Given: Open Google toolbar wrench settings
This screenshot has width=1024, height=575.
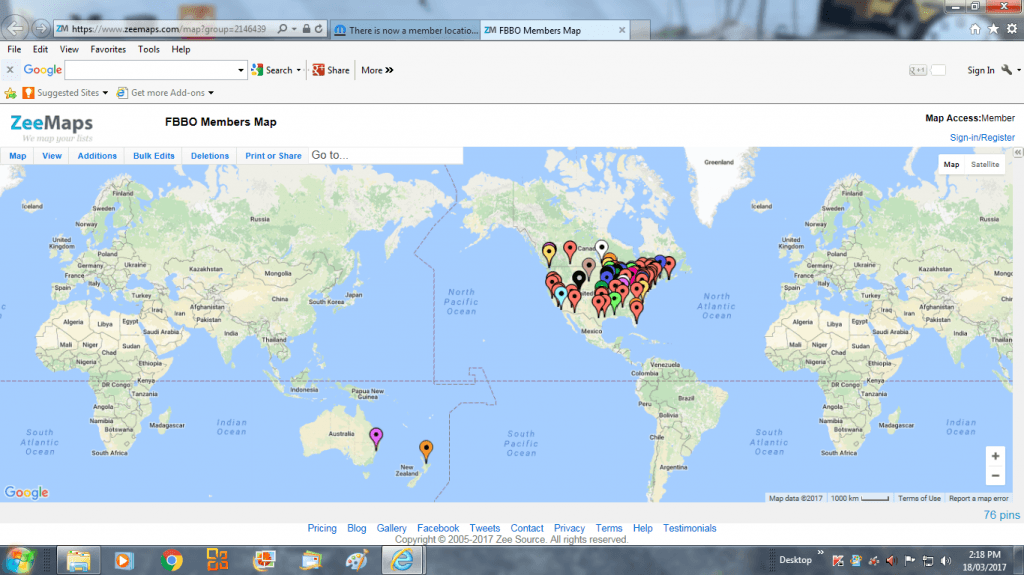Looking at the screenshot, I should [x=1006, y=70].
